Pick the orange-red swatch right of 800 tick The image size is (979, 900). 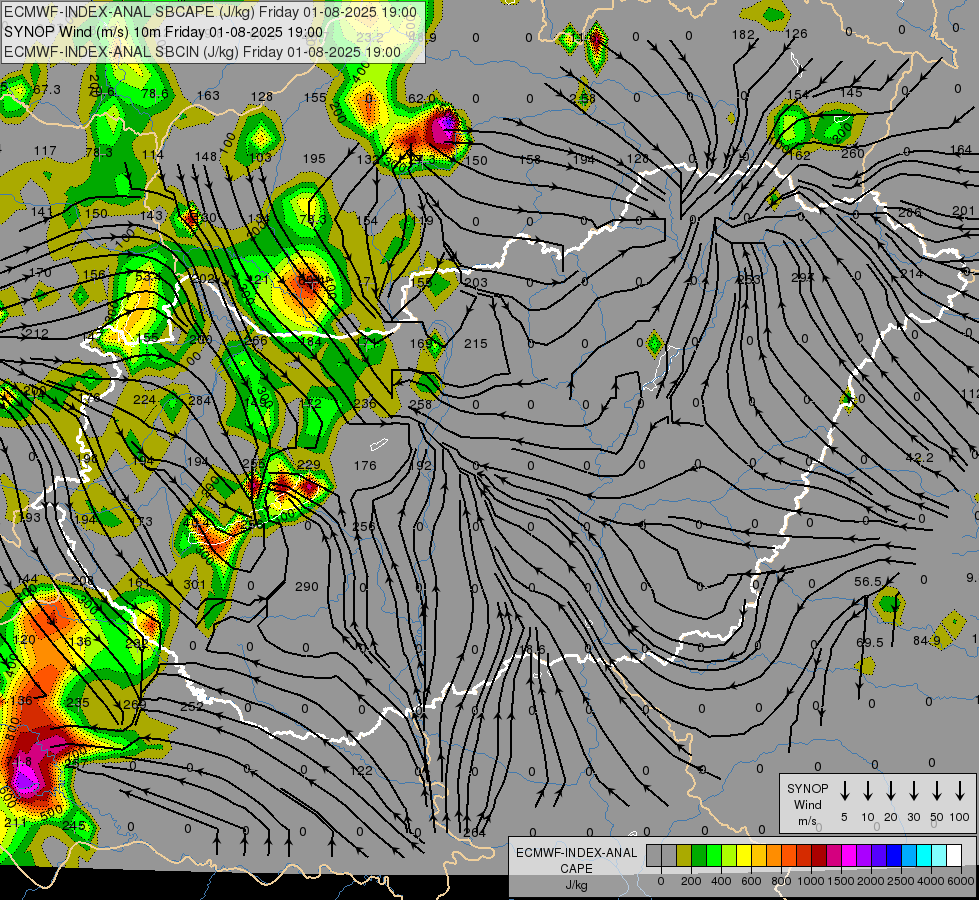click(x=789, y=855)
